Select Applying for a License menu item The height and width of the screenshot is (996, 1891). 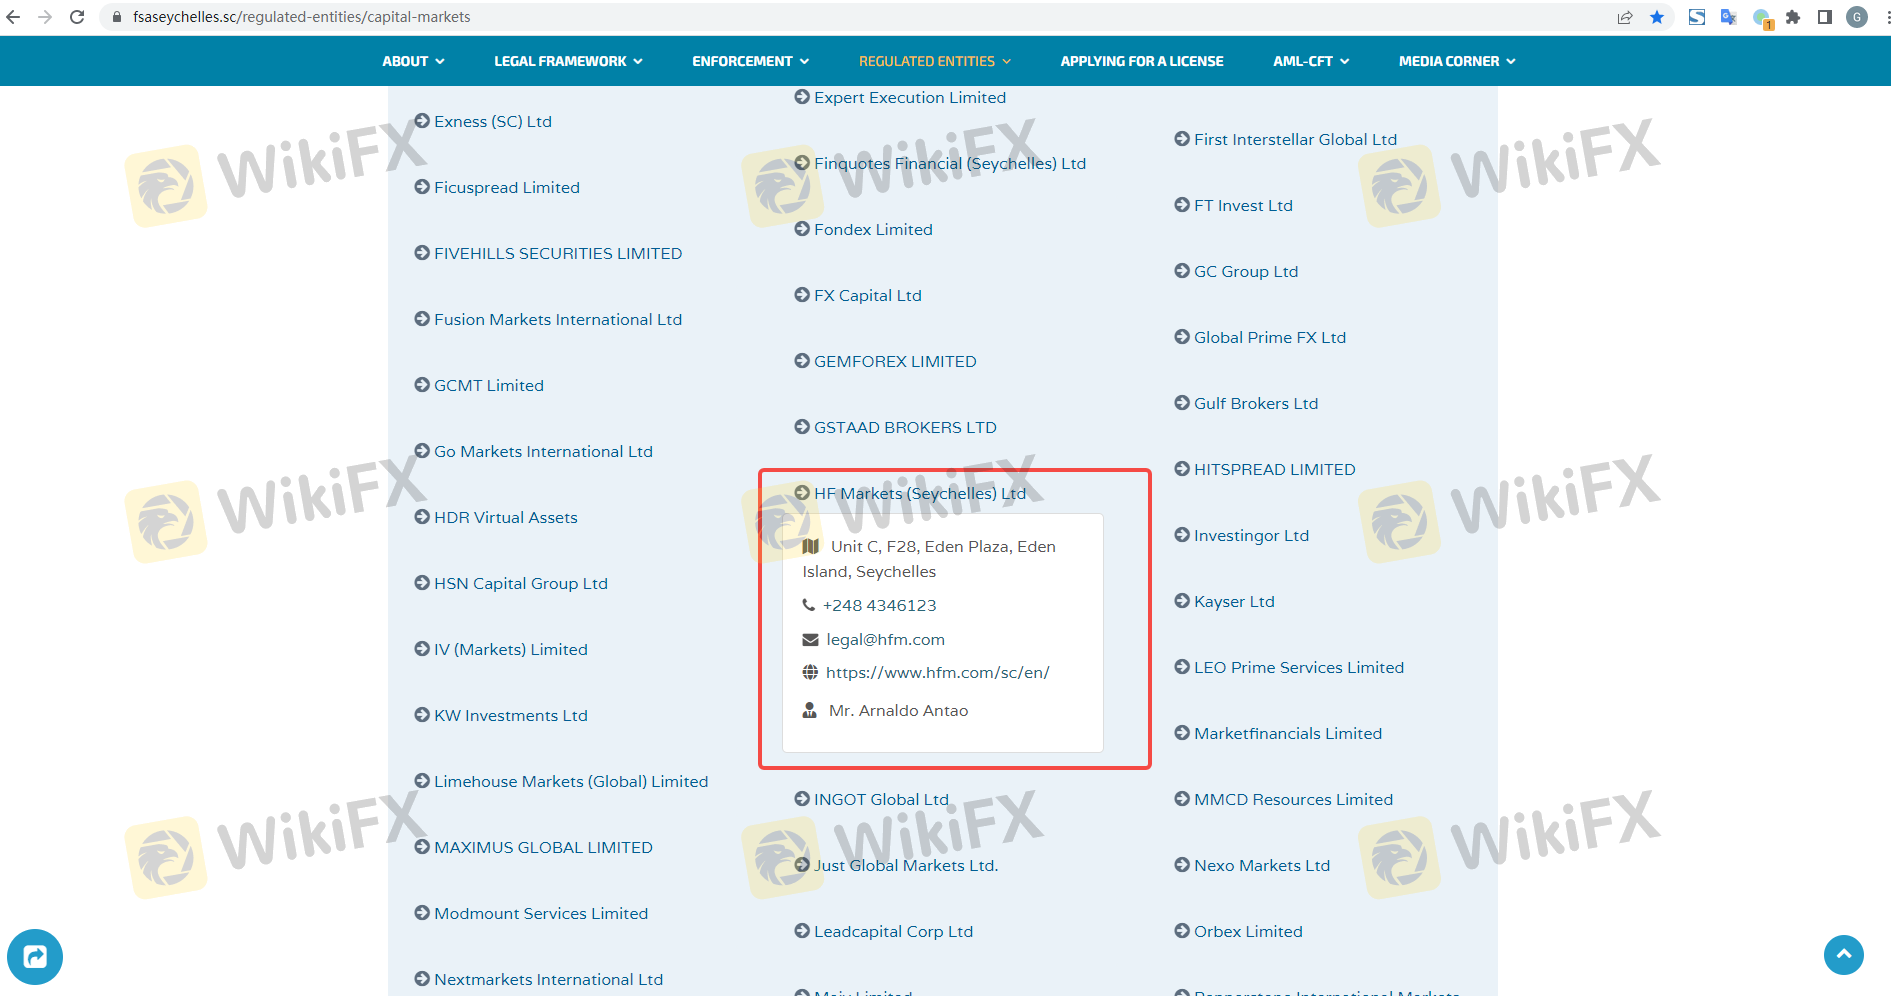(x=1141, y=61)
